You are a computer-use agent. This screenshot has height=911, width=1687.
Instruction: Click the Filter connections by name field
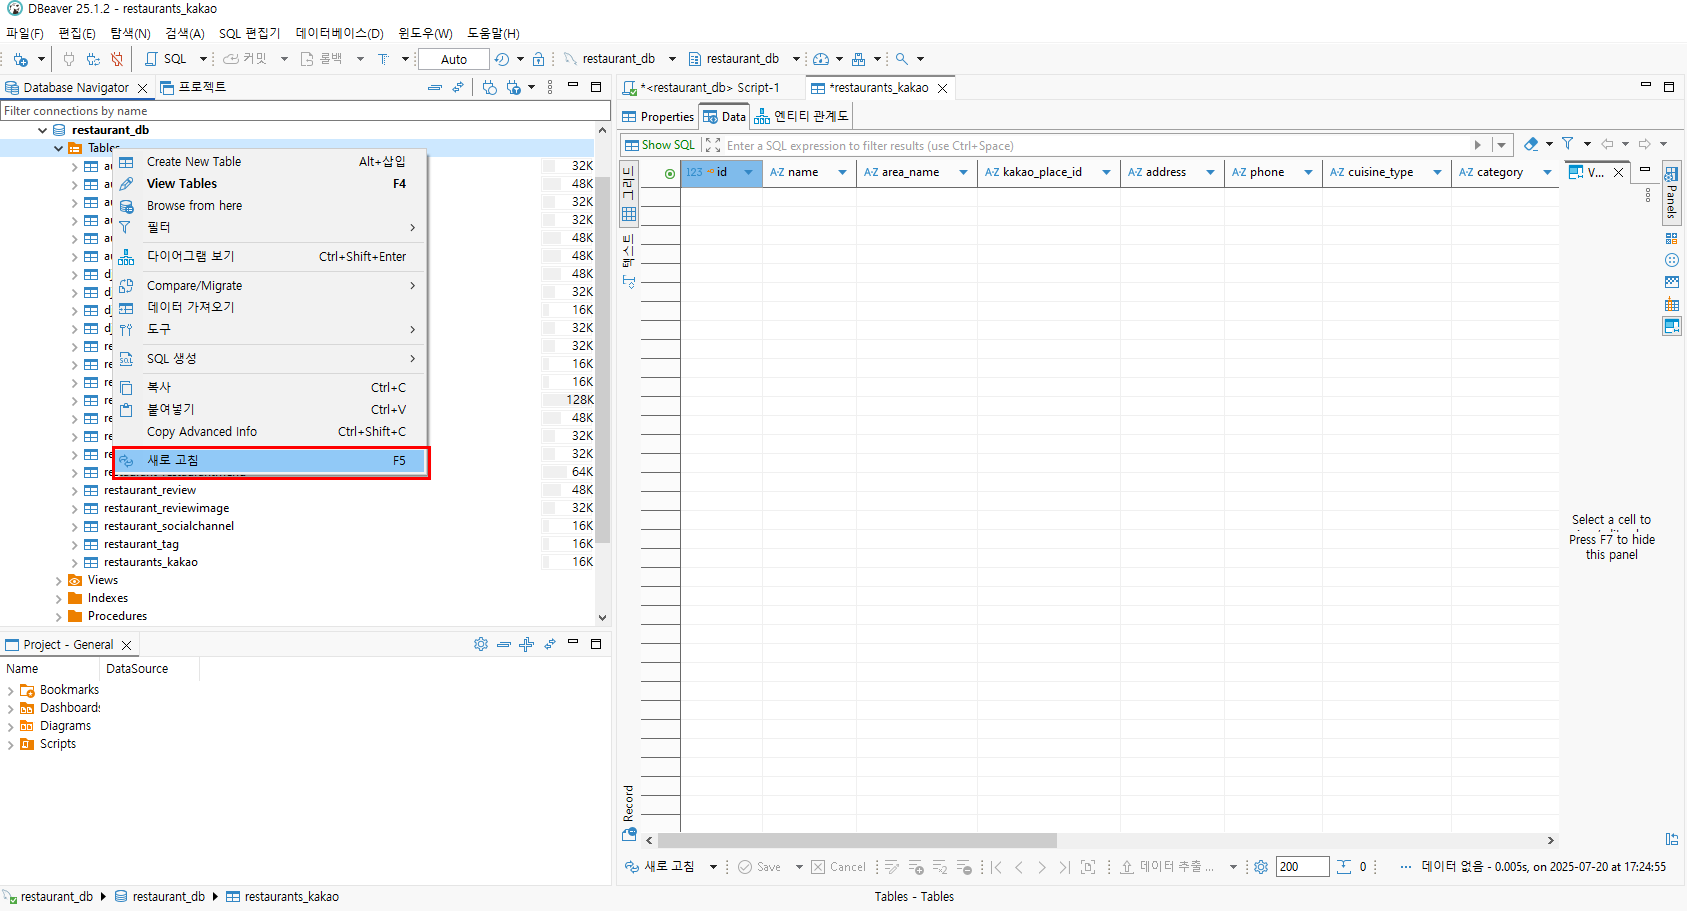coord(305,111)
